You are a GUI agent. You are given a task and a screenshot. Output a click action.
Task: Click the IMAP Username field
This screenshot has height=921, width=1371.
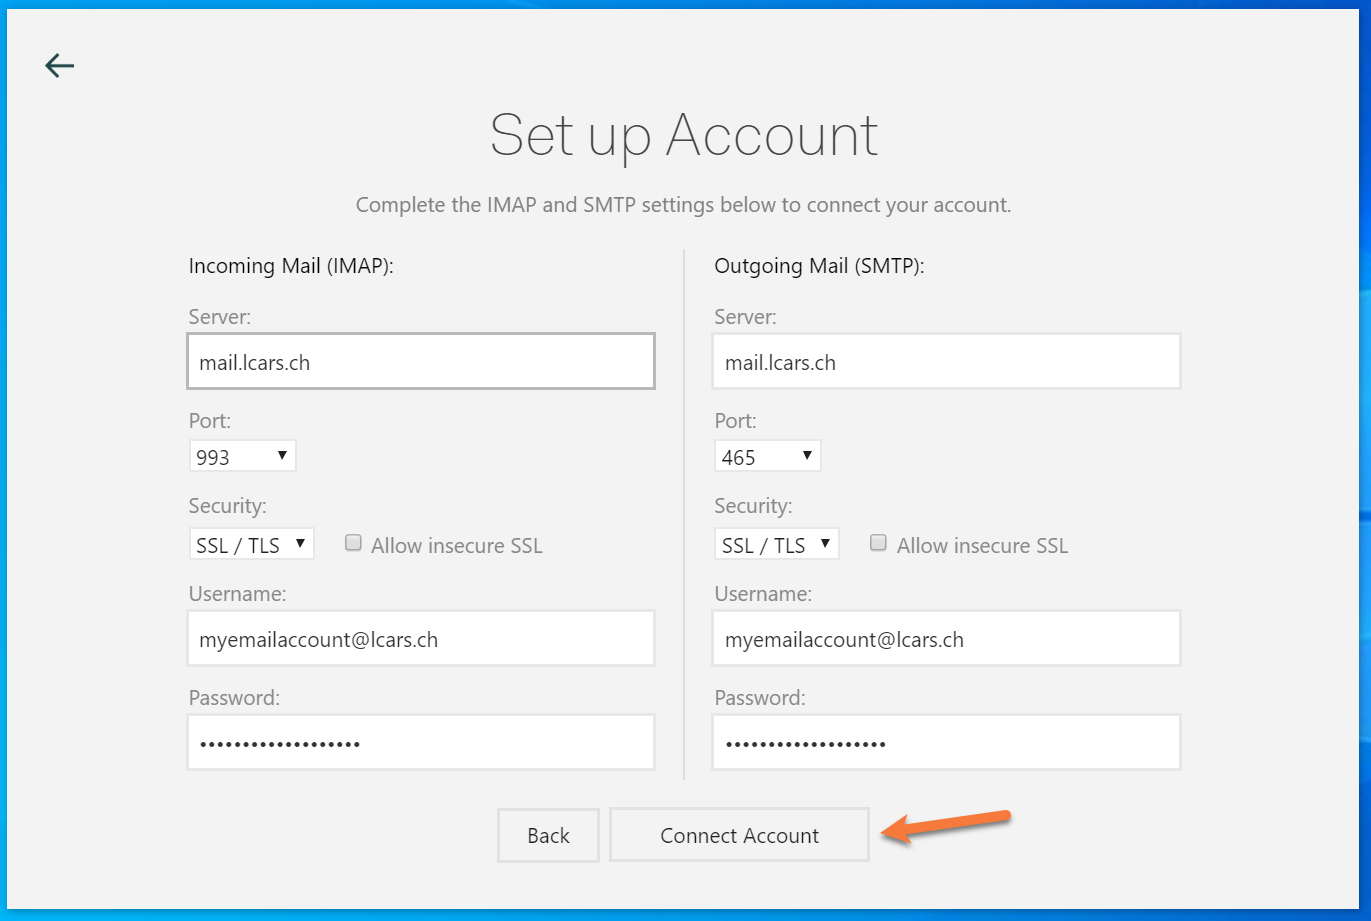click(420, 639)
